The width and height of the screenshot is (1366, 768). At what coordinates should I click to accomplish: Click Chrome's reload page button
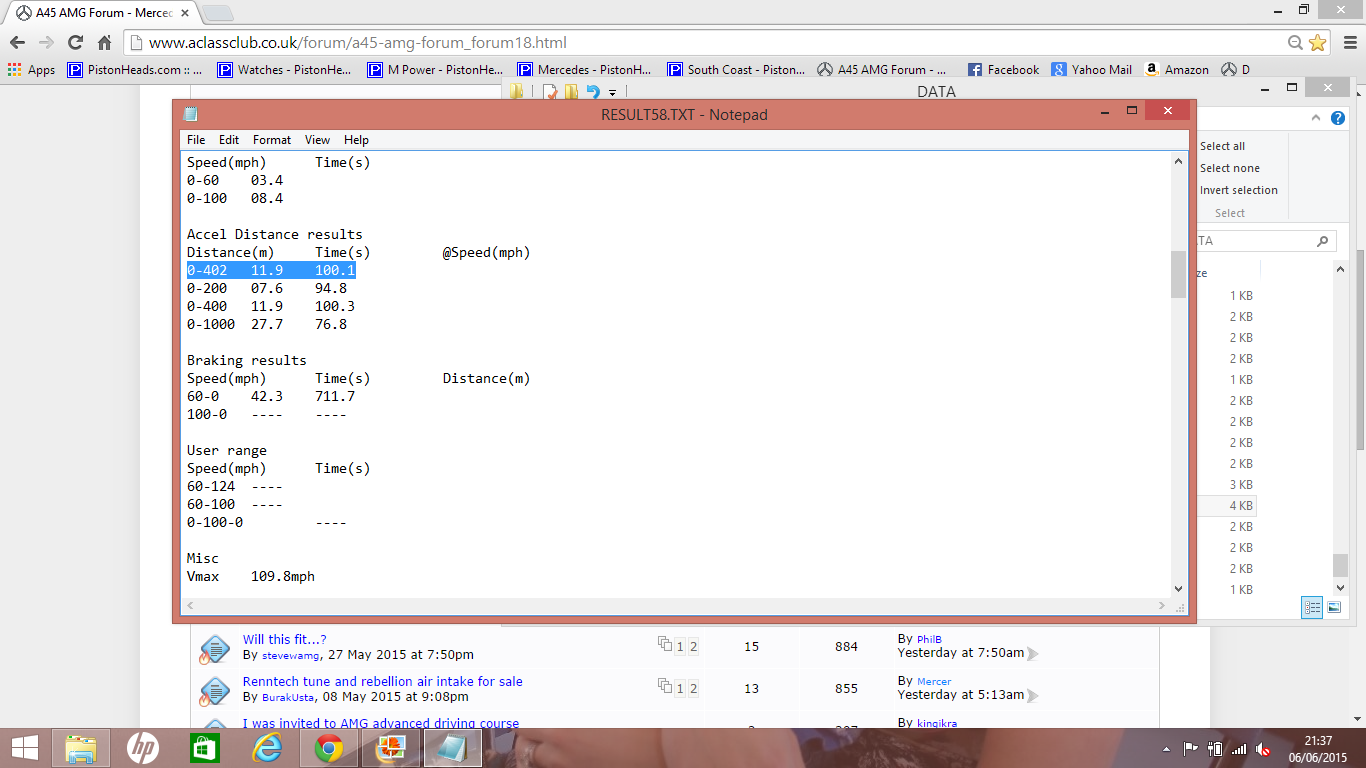pyautogui.click(x=75, y=43)
